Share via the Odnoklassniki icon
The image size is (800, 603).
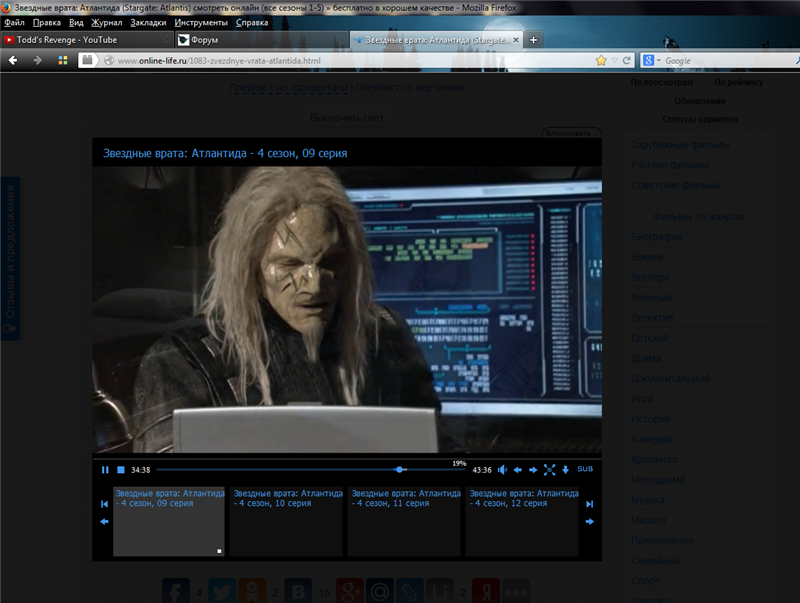(x=252, y=591)
